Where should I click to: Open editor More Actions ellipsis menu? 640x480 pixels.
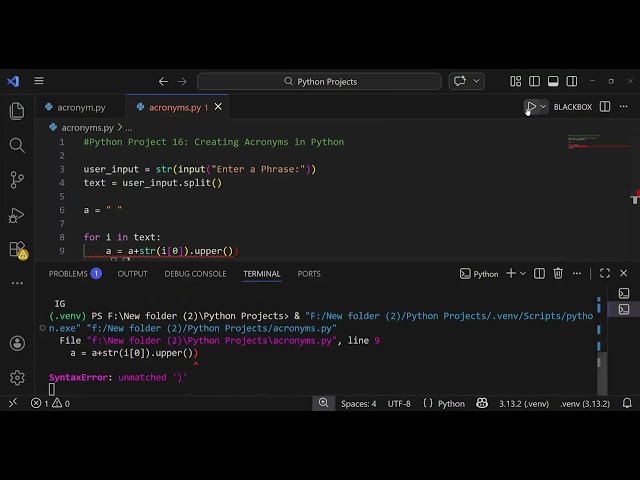[x=624, y=107]
